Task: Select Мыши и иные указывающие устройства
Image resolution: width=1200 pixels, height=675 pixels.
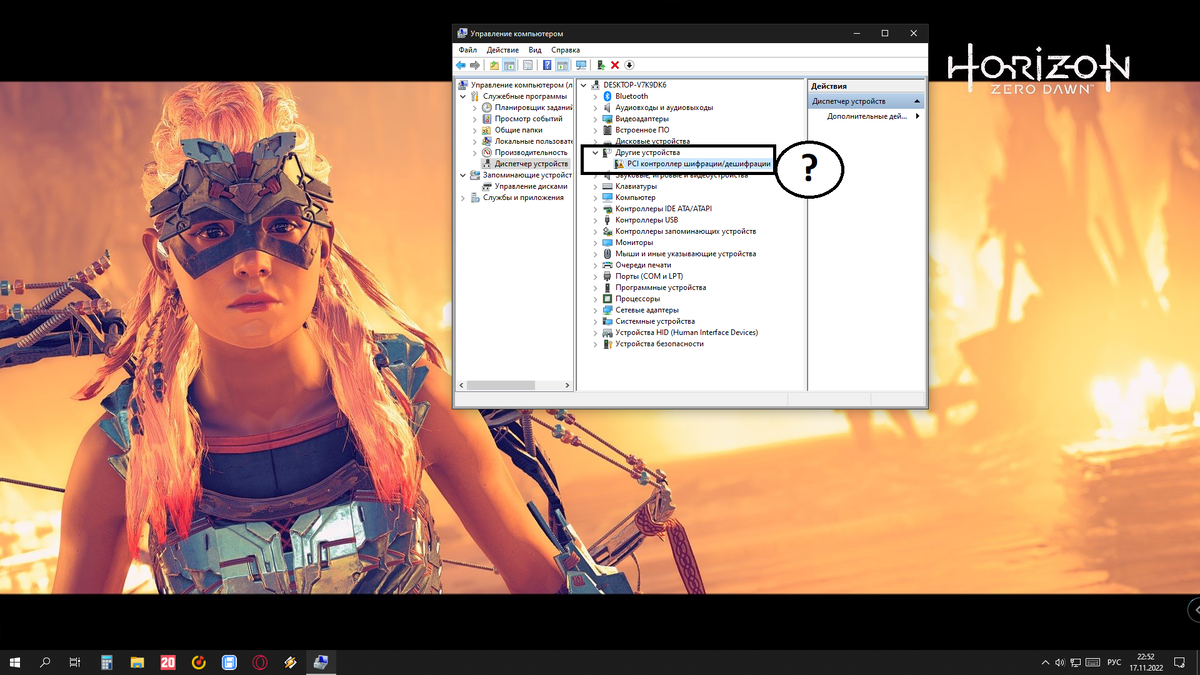Action: [685, 254]
